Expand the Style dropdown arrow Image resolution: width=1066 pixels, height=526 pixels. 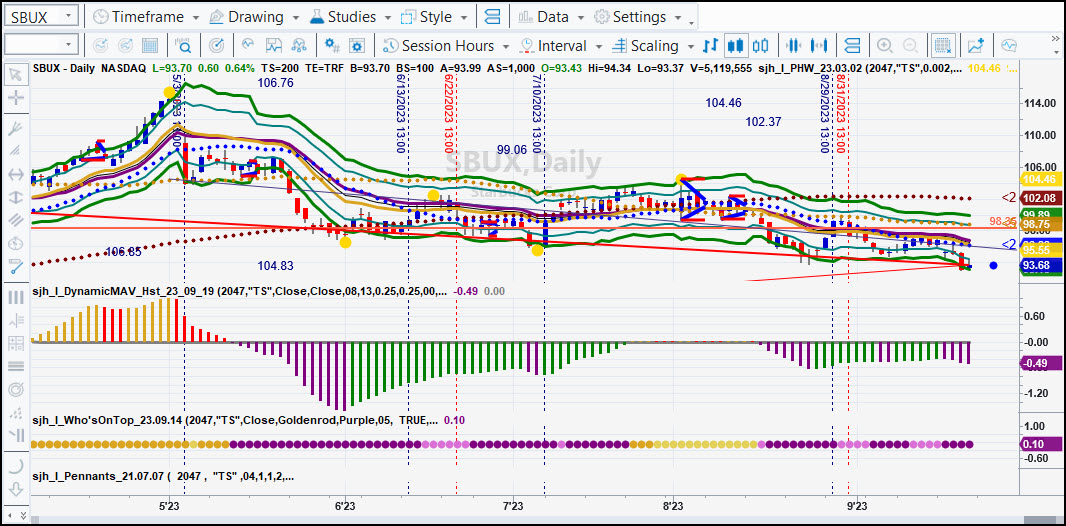coord(464,17)
